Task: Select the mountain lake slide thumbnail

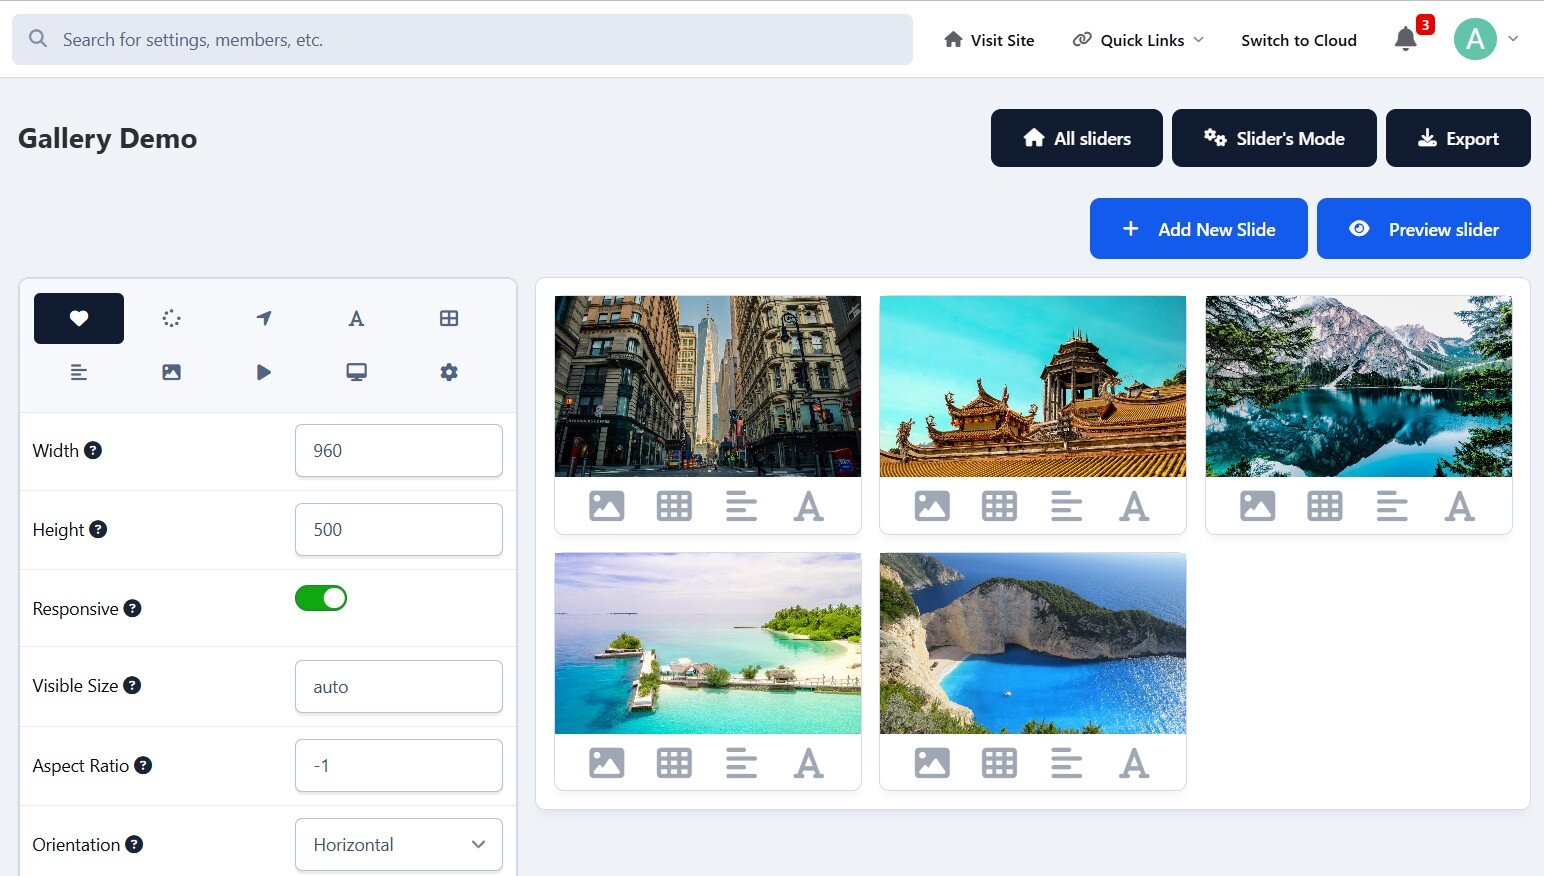Action: (1359, 386)
